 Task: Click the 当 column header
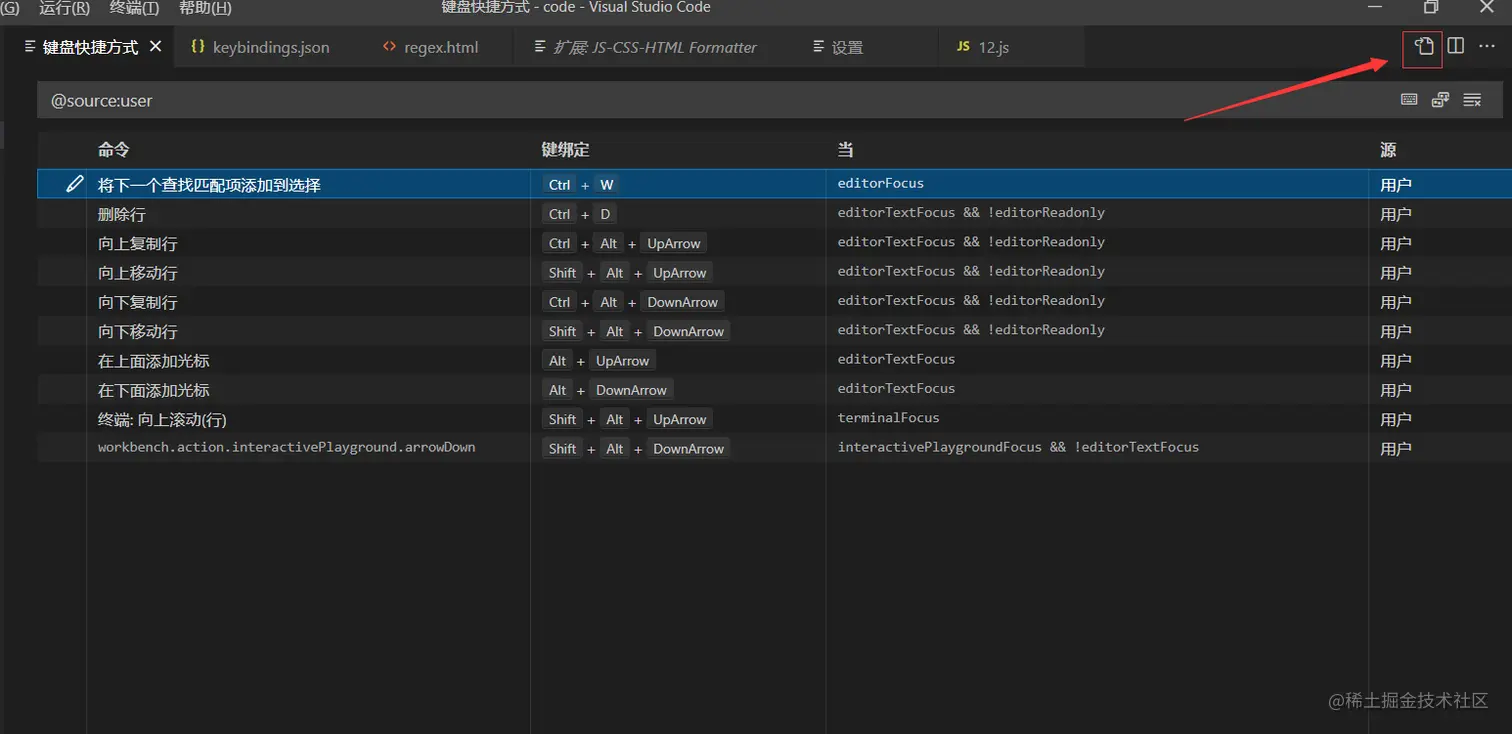845,150
